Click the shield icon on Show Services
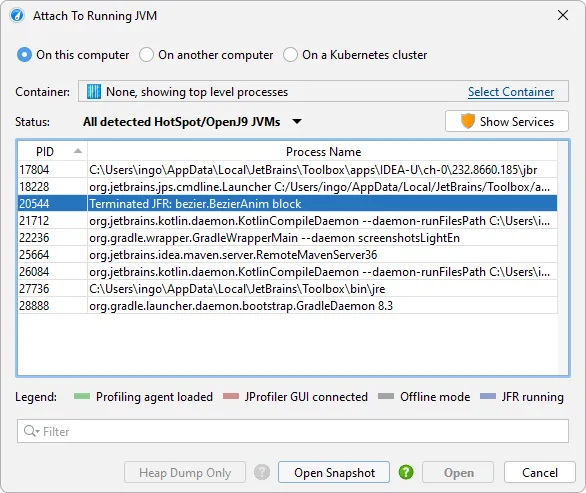 coord(468,121)
